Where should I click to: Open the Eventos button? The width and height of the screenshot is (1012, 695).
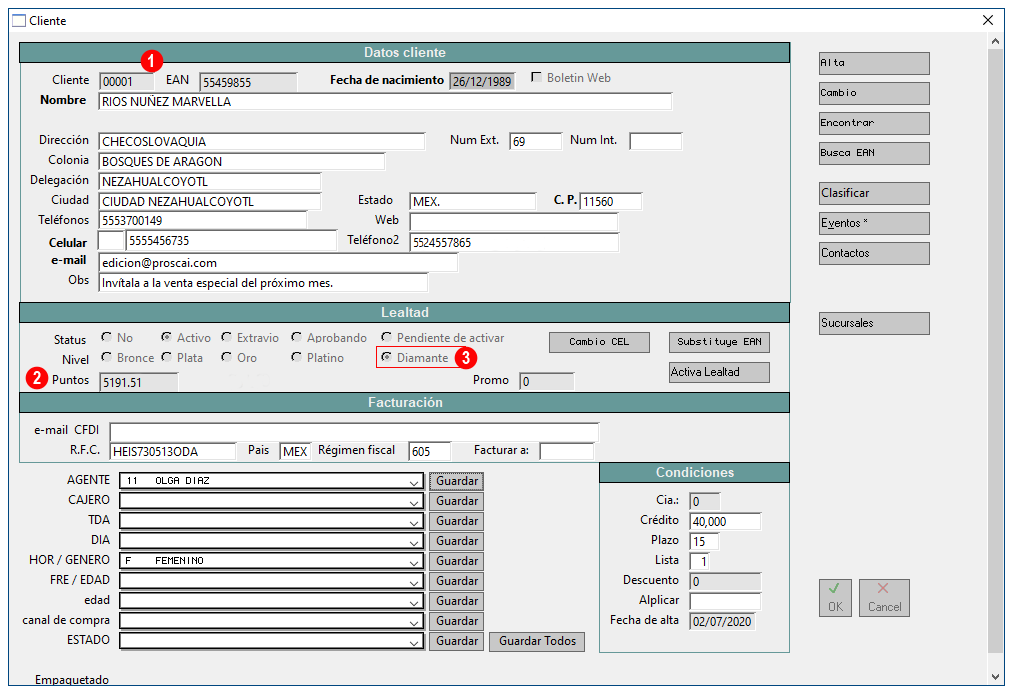pyautogui.click(x=875, y=223)
